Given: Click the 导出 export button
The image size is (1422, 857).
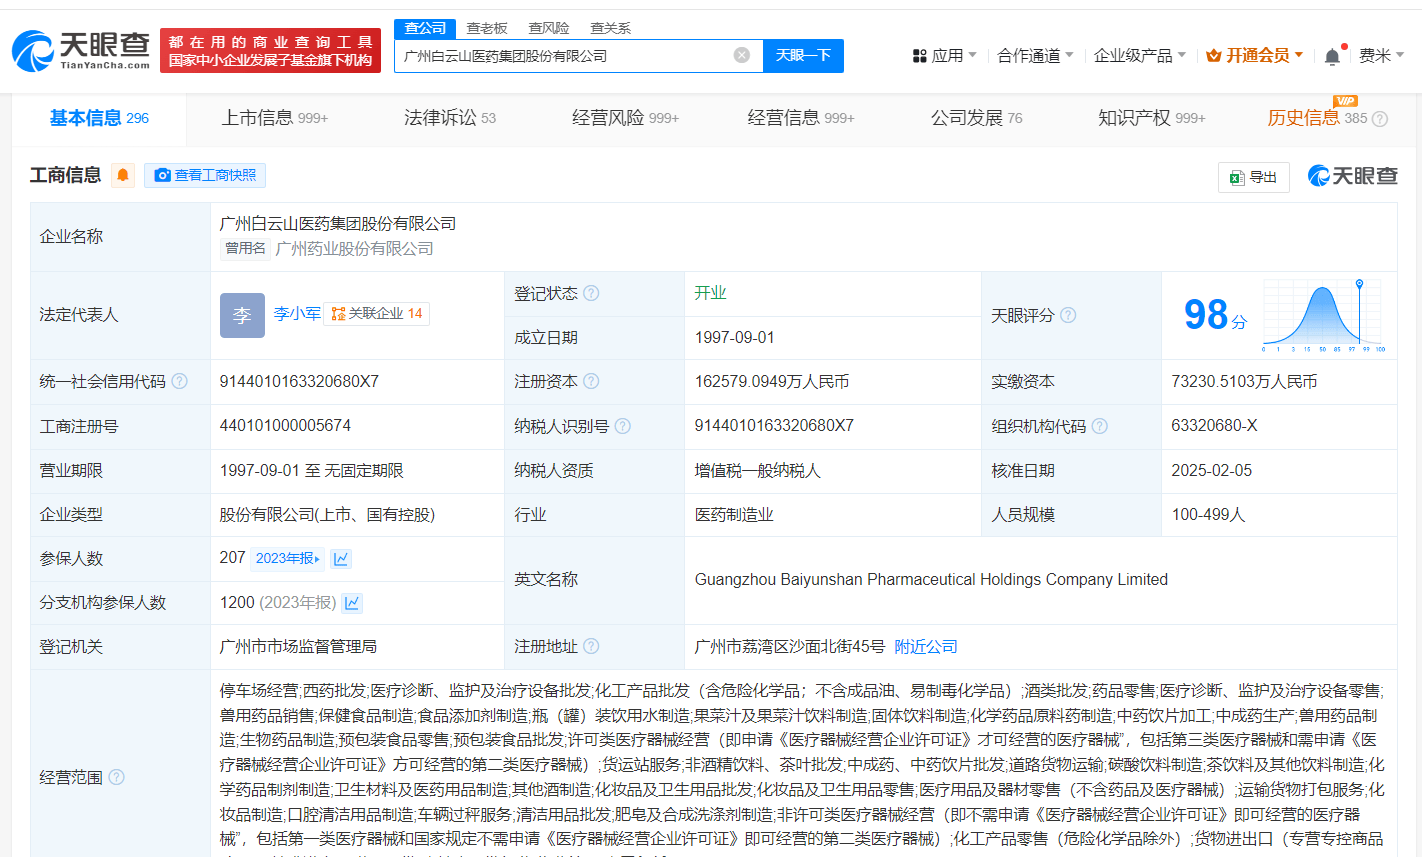Looking at the screenshot, I should [x=1254, y=177].
